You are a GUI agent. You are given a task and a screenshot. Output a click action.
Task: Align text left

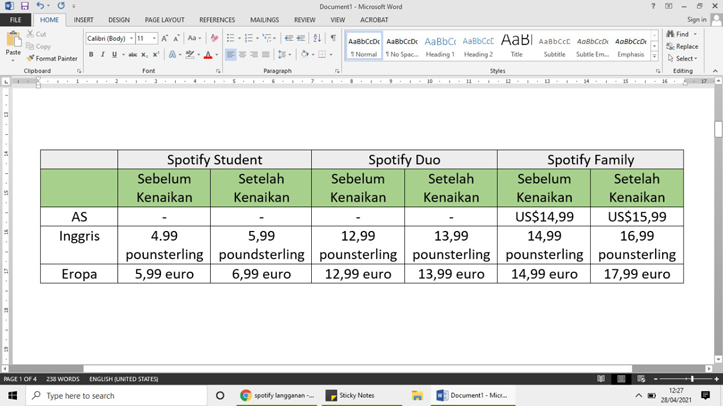pos(231,54)
